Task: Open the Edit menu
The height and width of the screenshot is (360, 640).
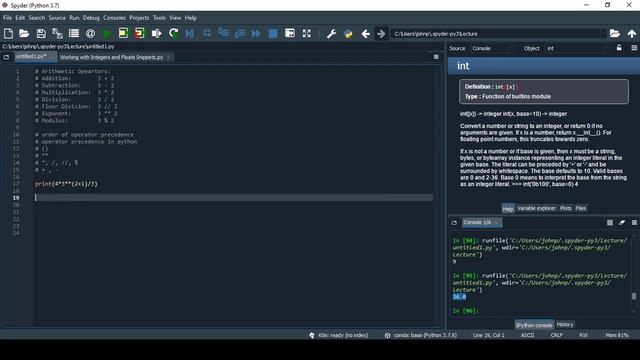Action: (x=20, y=18)
